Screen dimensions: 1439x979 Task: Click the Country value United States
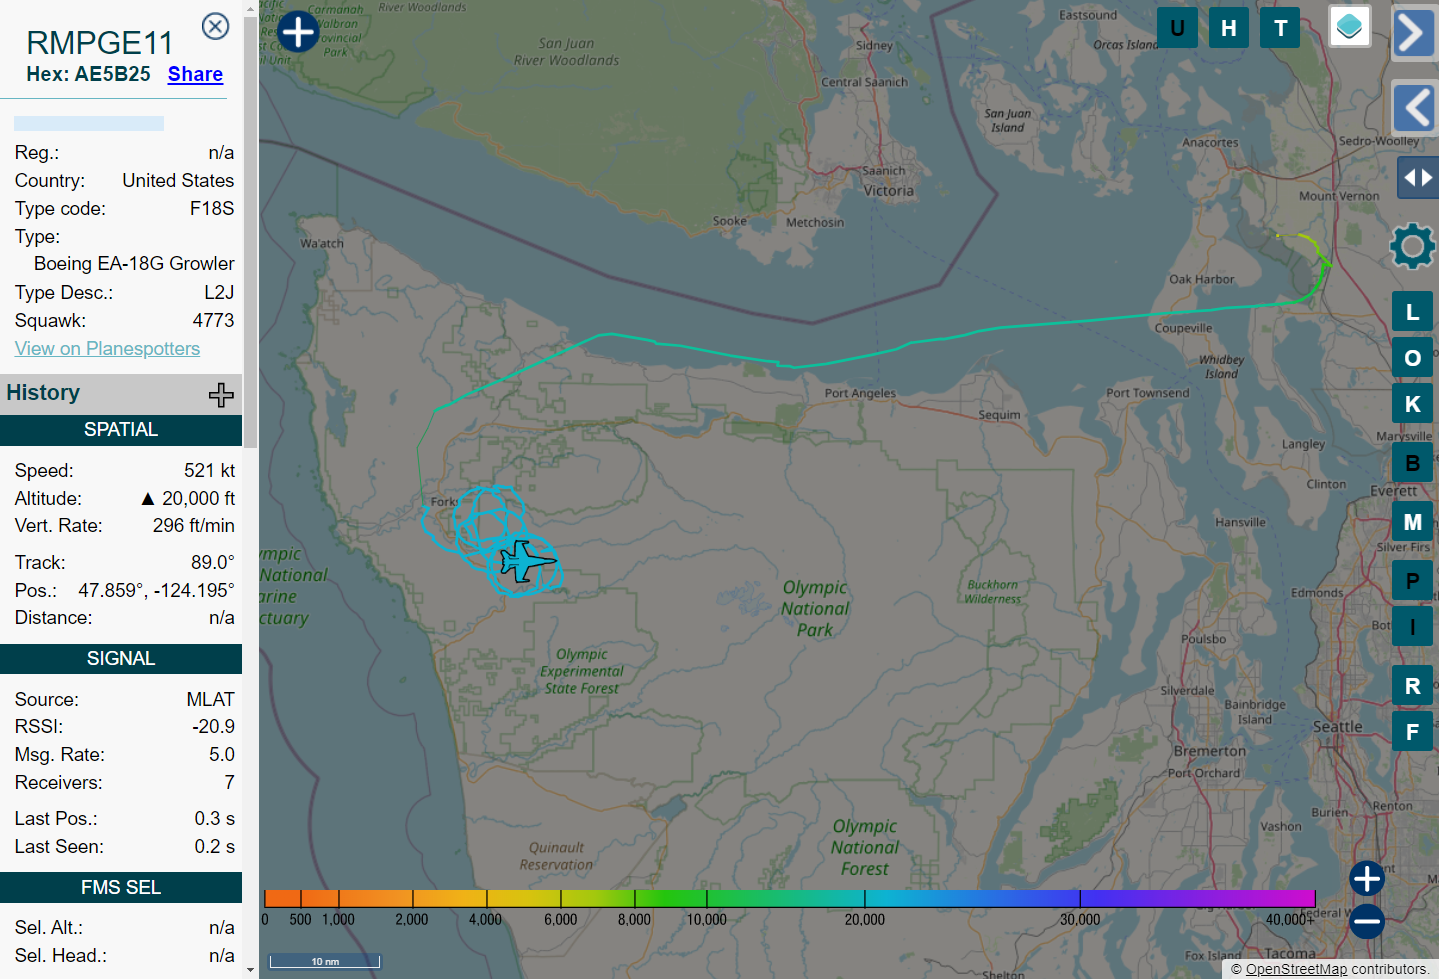pos(178,181)
